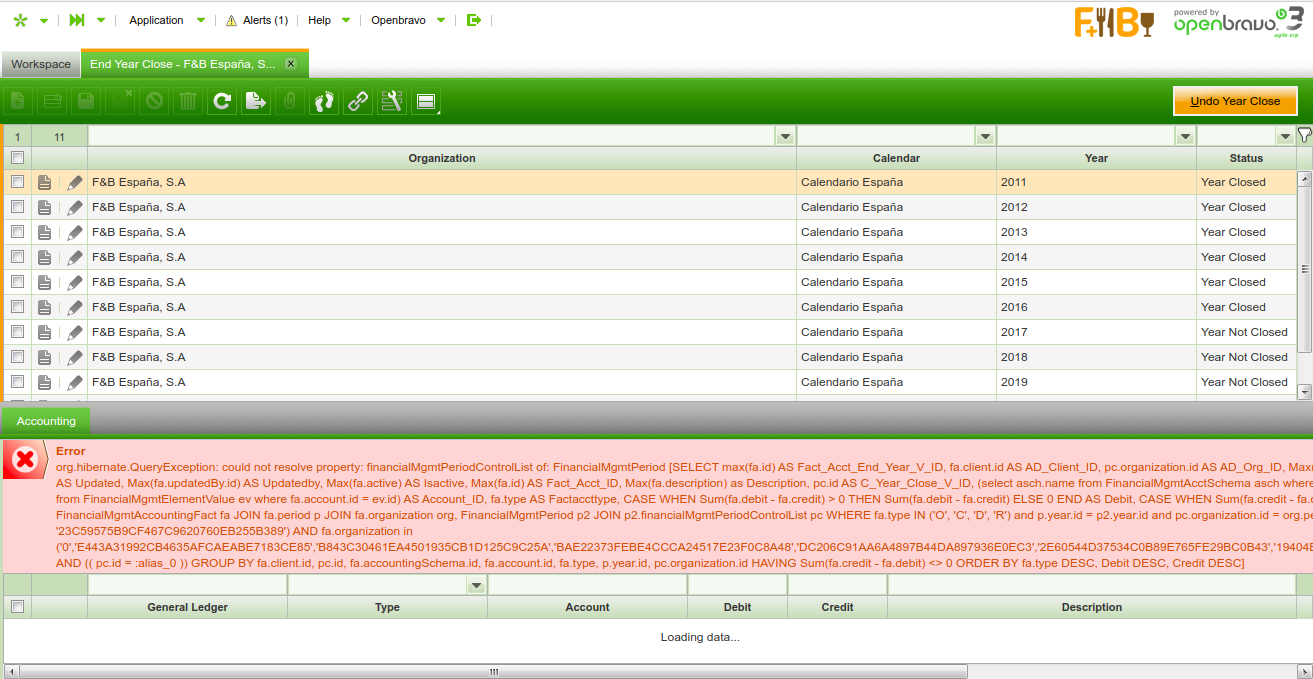Viewport: 1313px width, 679px height.
Task: Click the edit pencil for year 2011
Action: (x=75, y=182)
